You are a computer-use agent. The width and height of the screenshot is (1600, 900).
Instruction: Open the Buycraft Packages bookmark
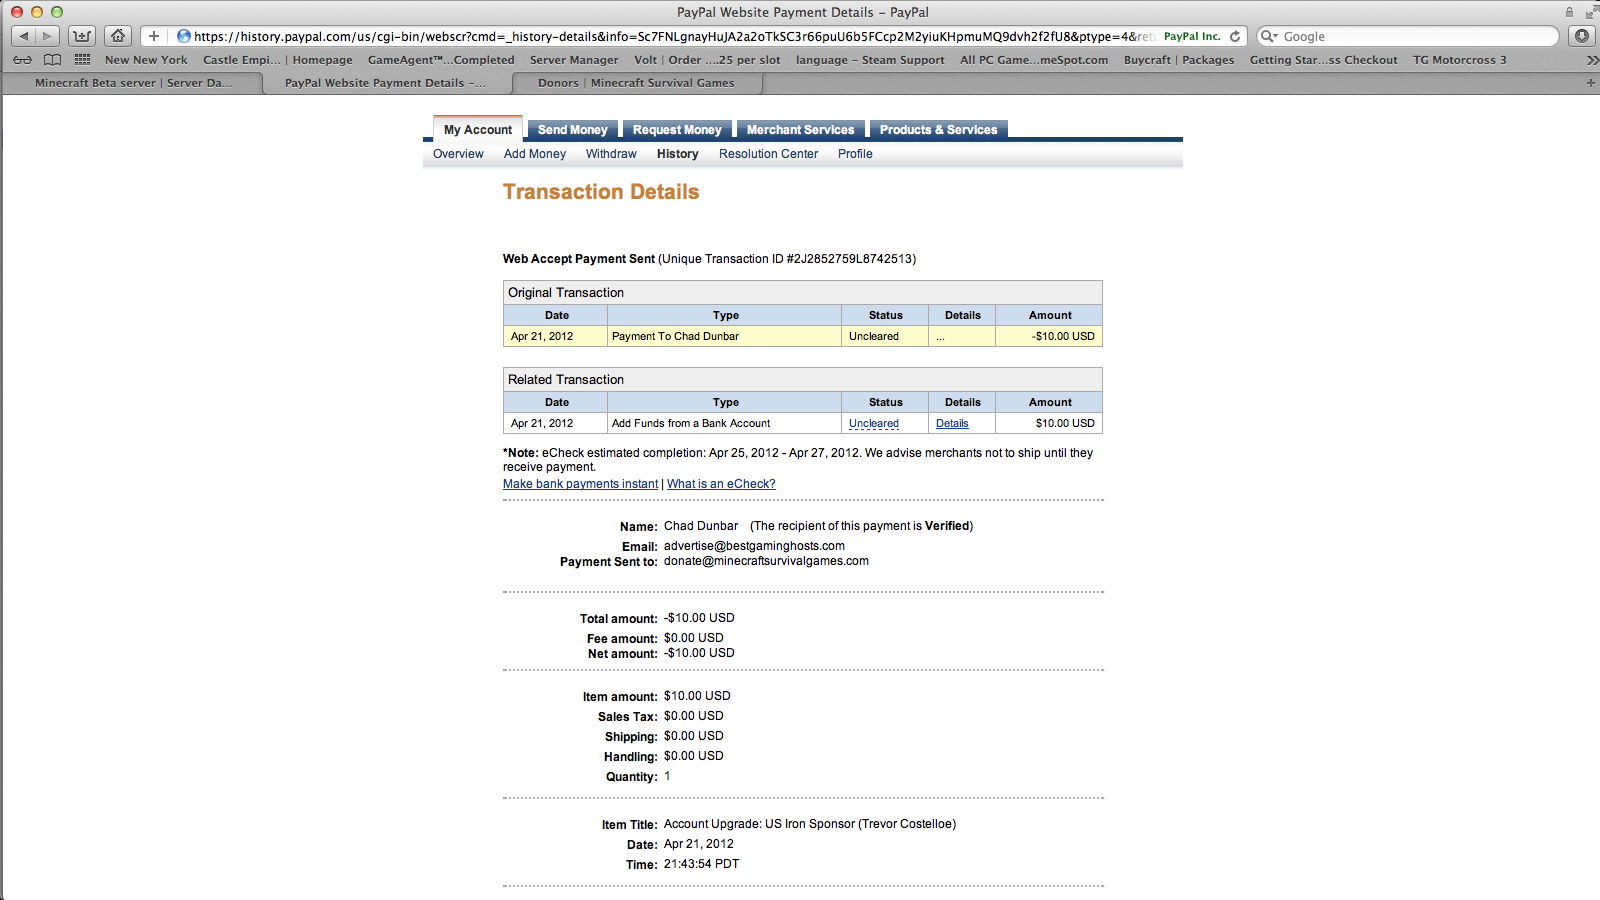point(1179,60)
